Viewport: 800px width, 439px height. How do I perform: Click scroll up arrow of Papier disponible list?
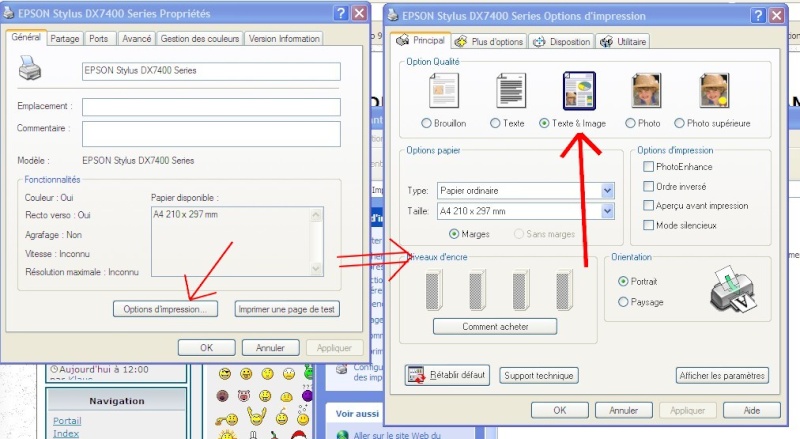316,215
